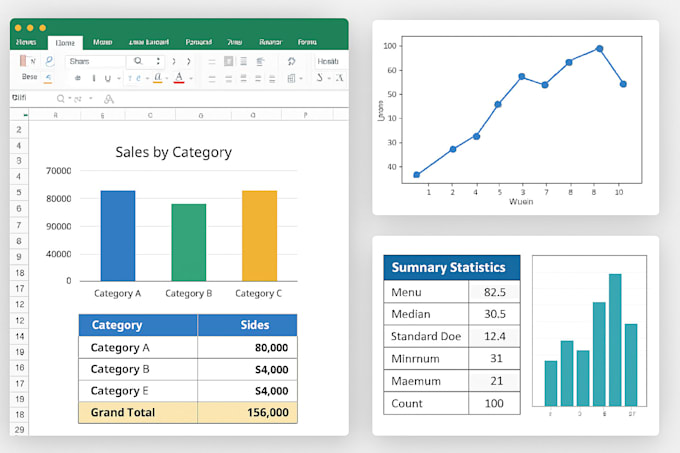Click the Summary Statistics table header

tap(451, 268)
